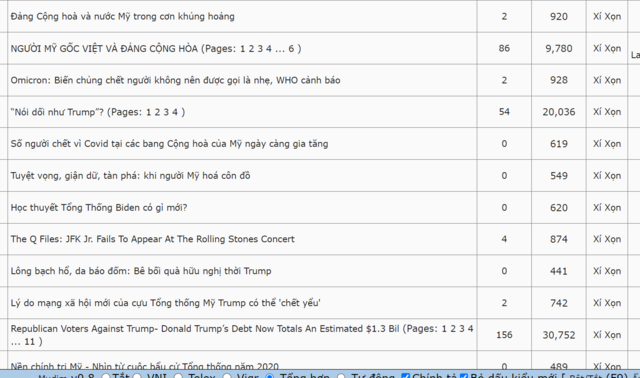This screenshot has width=640, height=378.
Task: Open the 'Nói dối như Trump' thread
Action: pyautogui.click(x=57, y=112)
